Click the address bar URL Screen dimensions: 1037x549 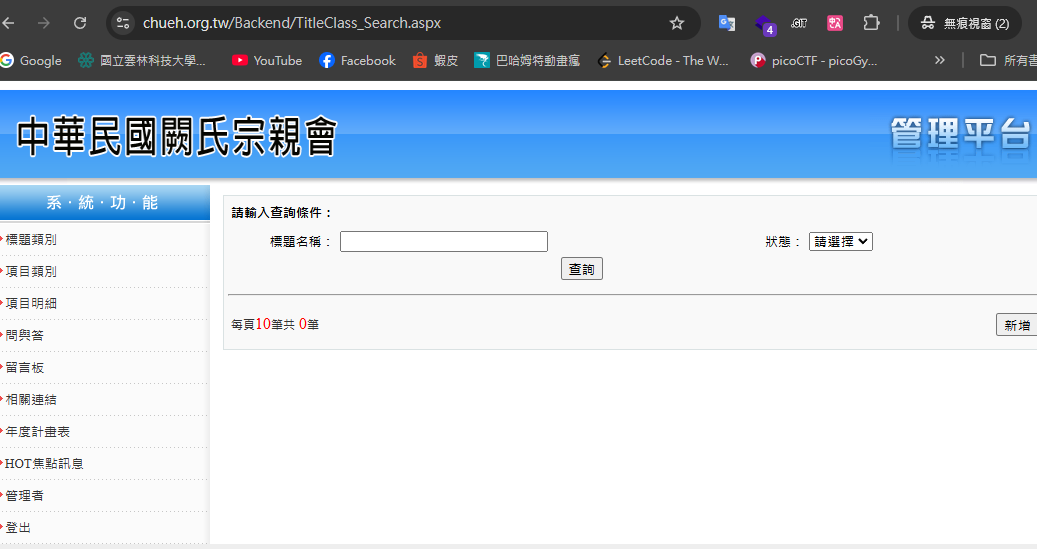[292, 23]
